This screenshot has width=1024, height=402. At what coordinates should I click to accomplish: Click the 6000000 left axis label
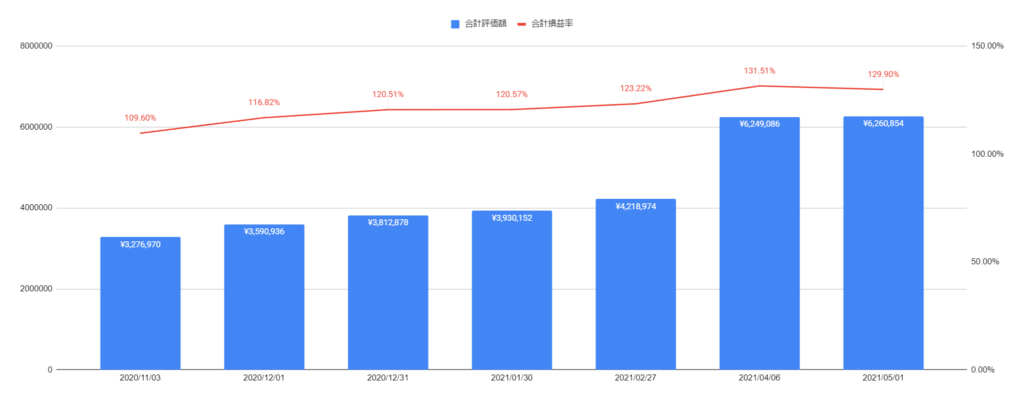click(37, 127)
